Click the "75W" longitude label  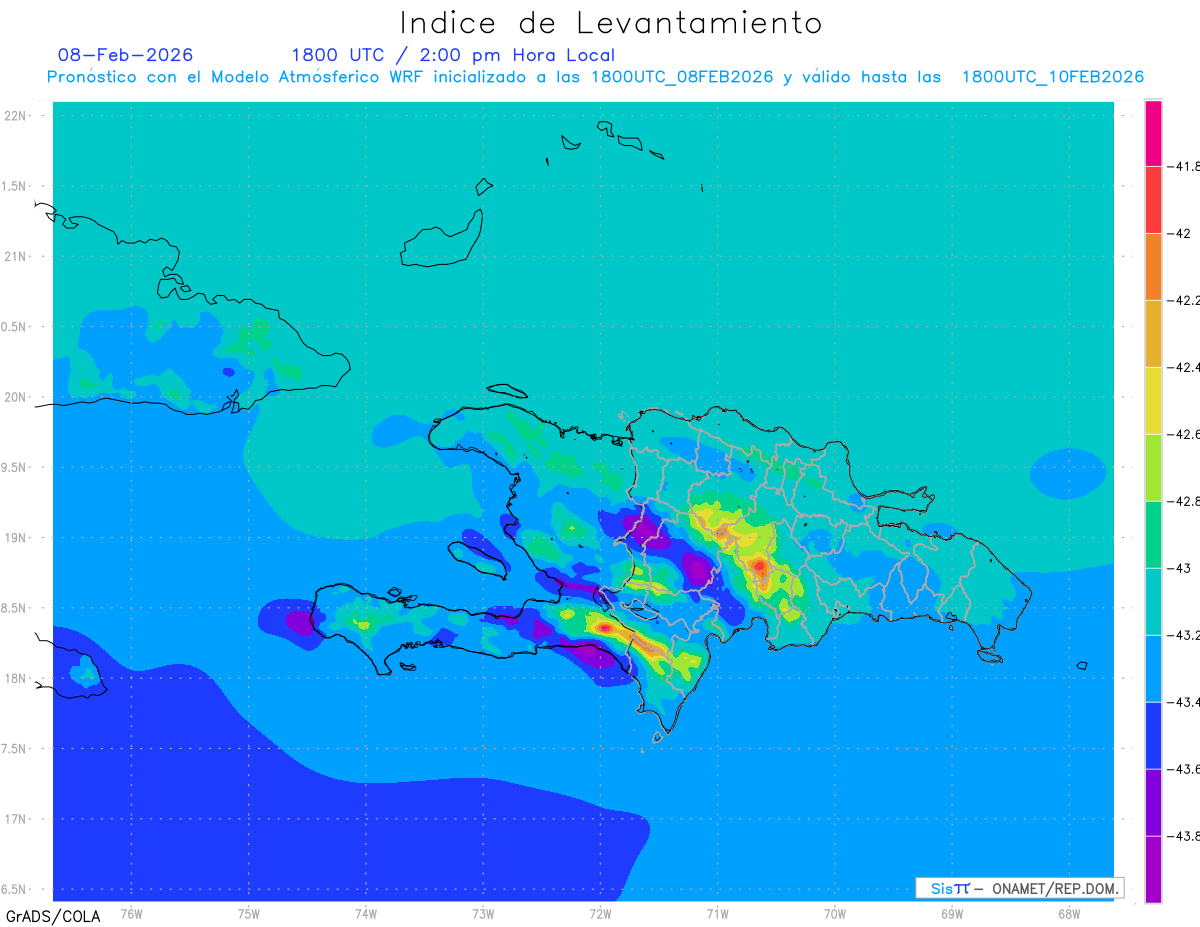pos(249,913)
